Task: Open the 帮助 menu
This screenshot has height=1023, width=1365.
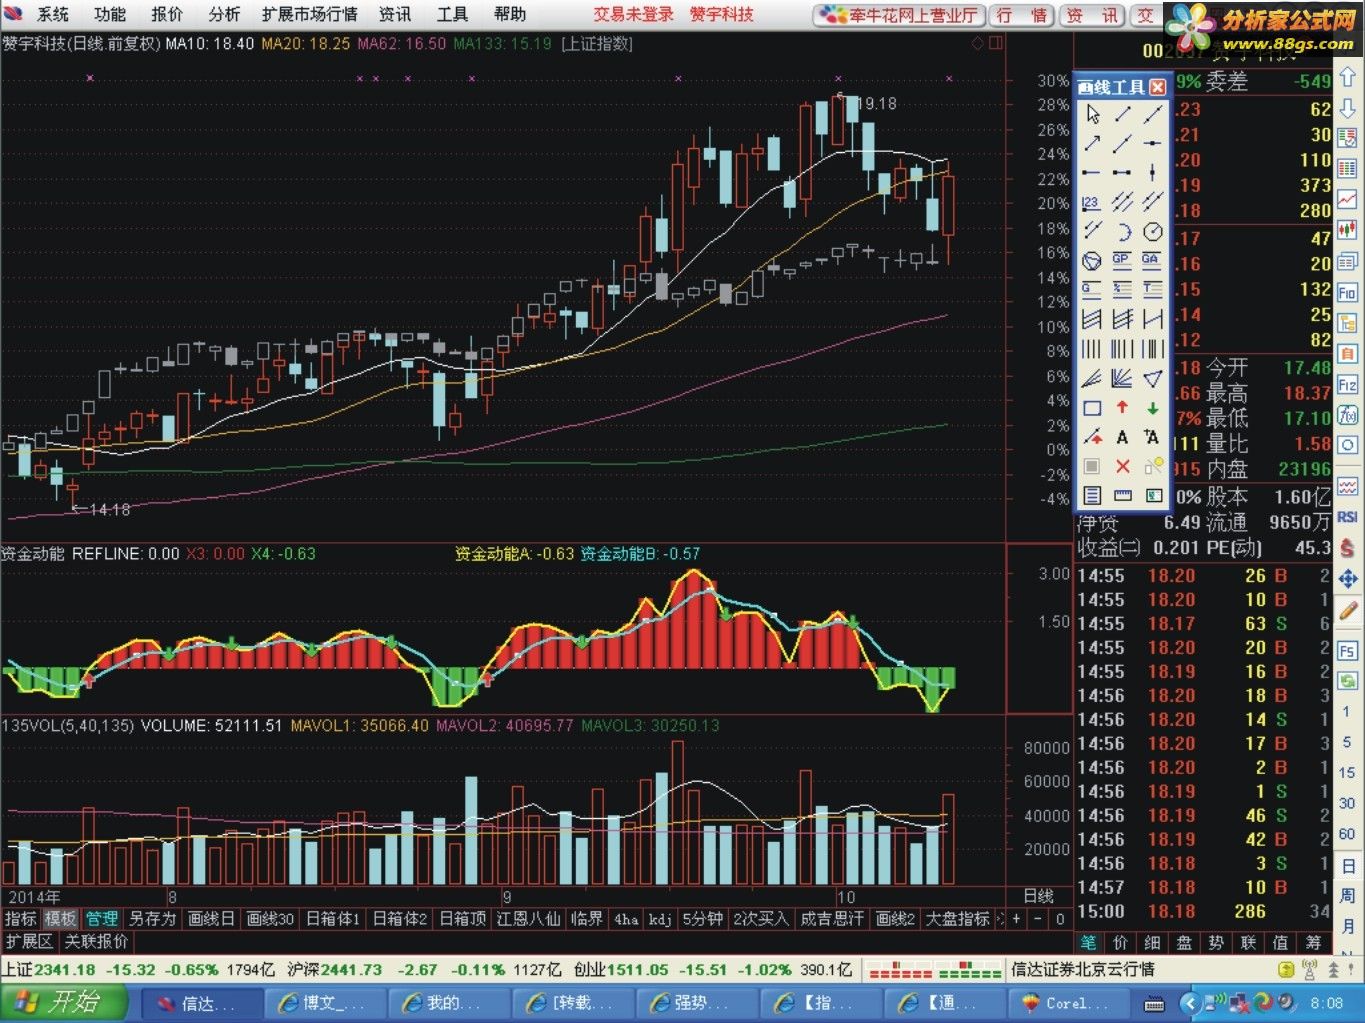Action: [x=509, y=14]
